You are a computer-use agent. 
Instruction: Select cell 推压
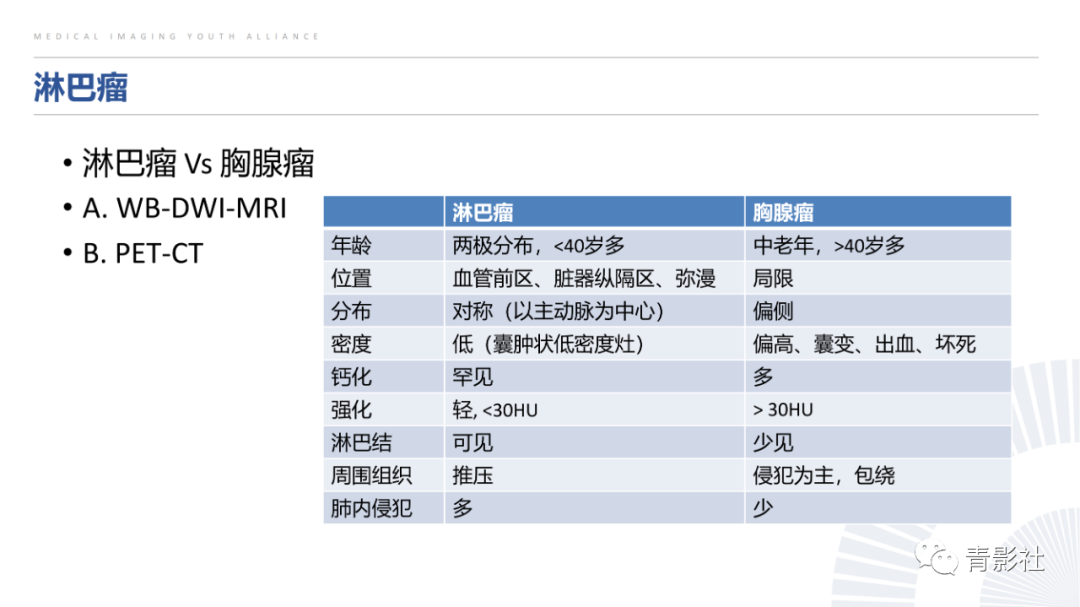(594, 475)
